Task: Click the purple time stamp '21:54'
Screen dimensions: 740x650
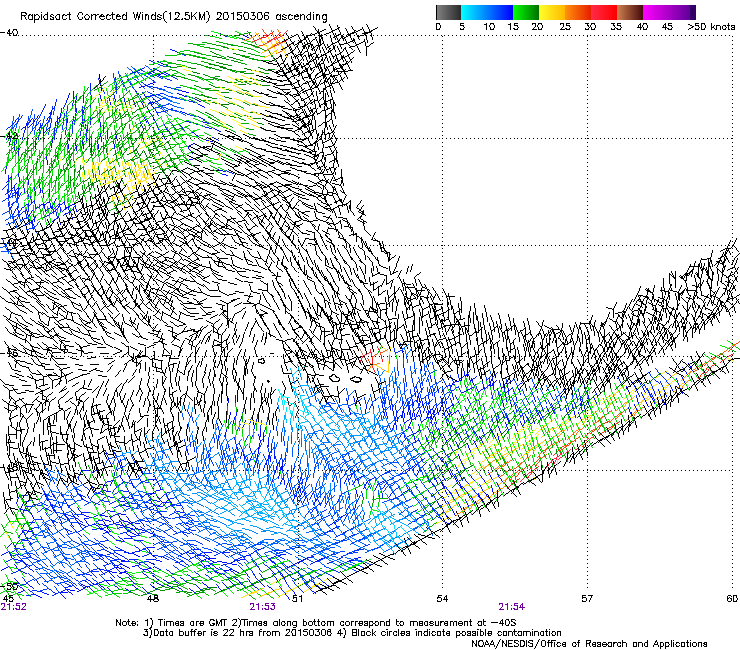Action: 512,607
